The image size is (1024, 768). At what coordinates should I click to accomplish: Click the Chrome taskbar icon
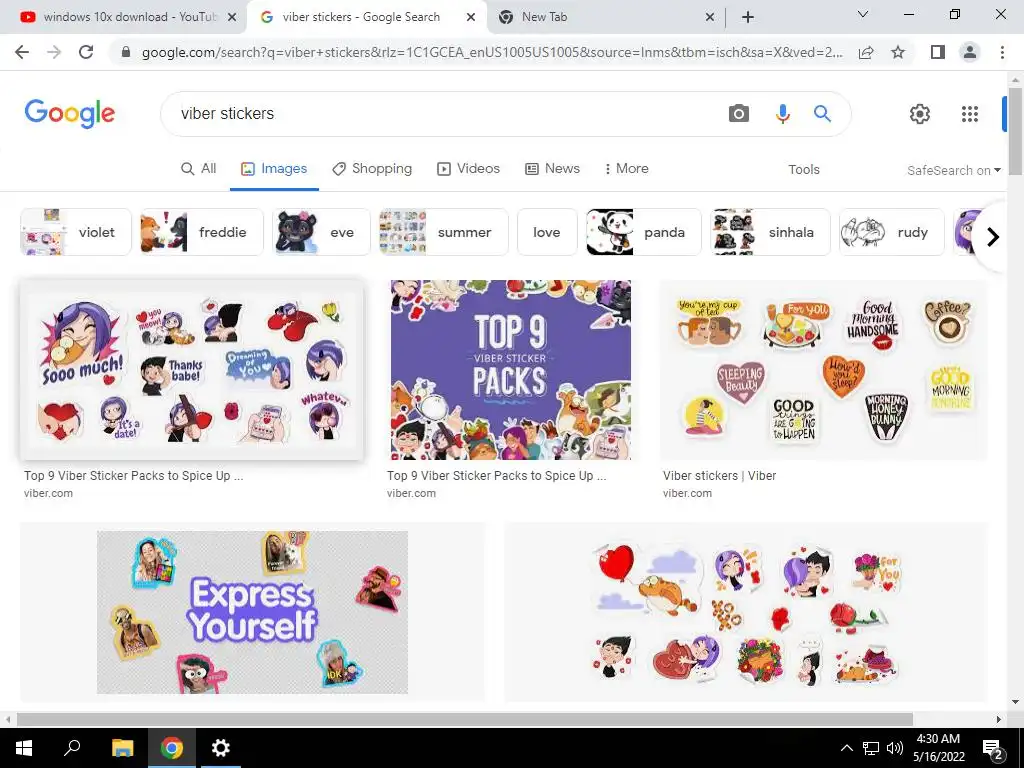(x=172, y=748)
